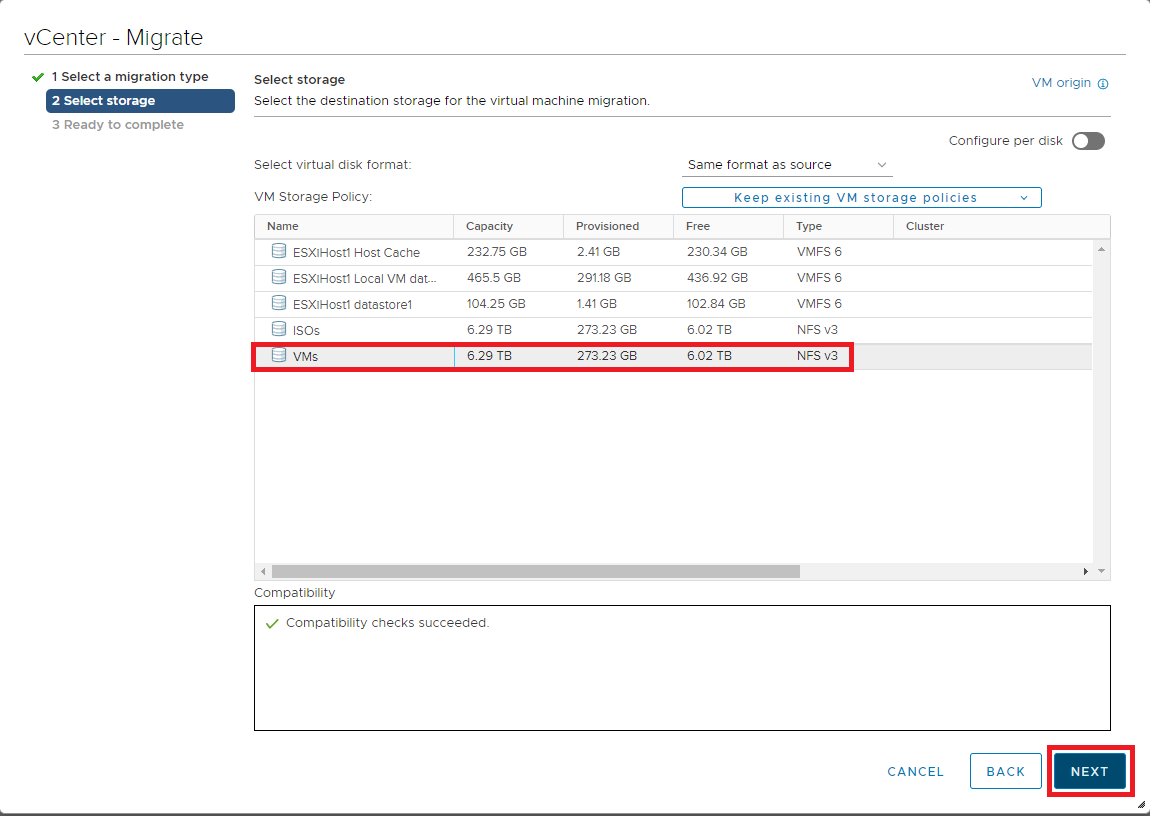Open the VM Storage Policy dropdown
This screenshot has width=1150, height=816.
pyautogui.click(x=861, y=198)
